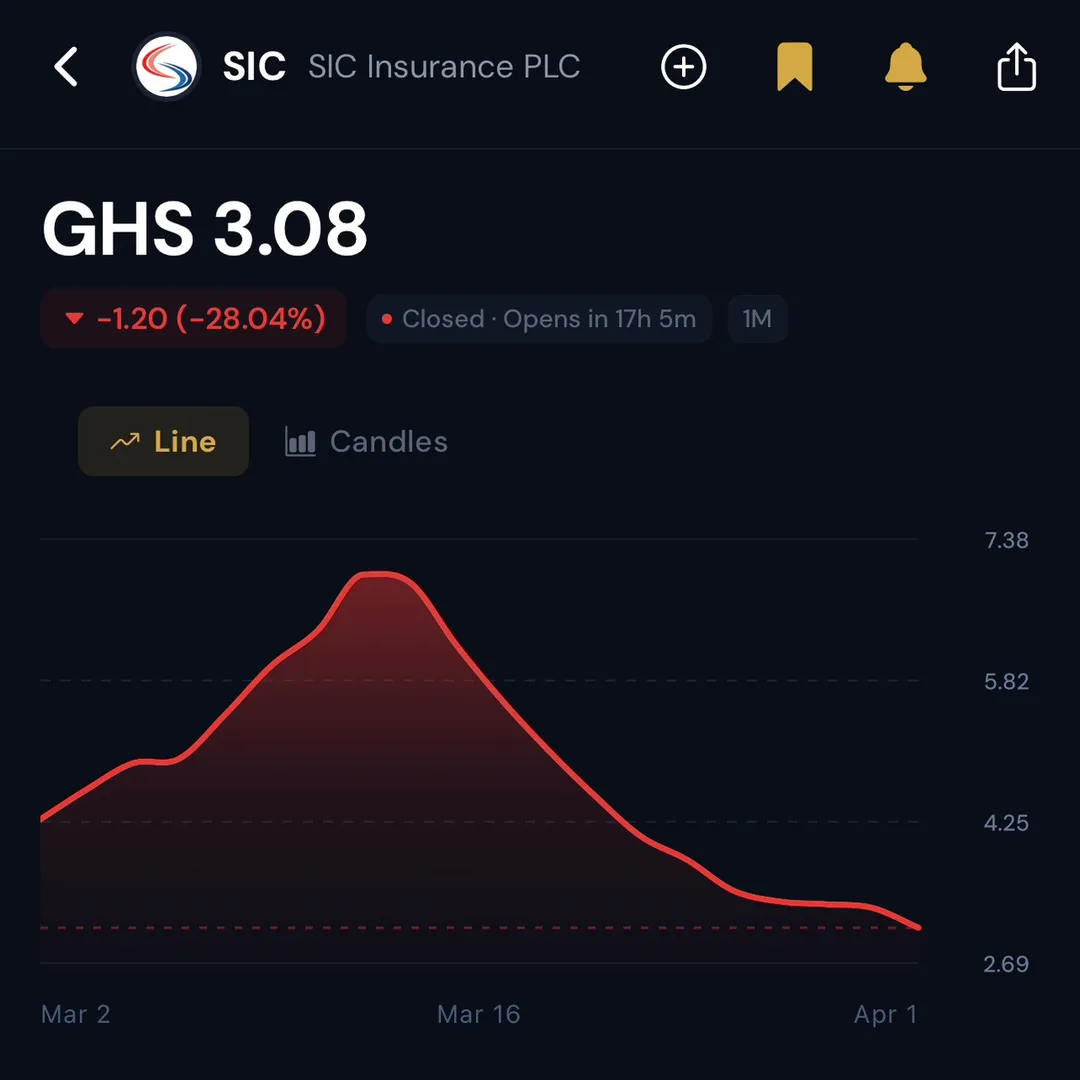Viewport: 1080px width, 1080px height.
Task: Tap the Mar 16 date label
Action: (479, 1014)
